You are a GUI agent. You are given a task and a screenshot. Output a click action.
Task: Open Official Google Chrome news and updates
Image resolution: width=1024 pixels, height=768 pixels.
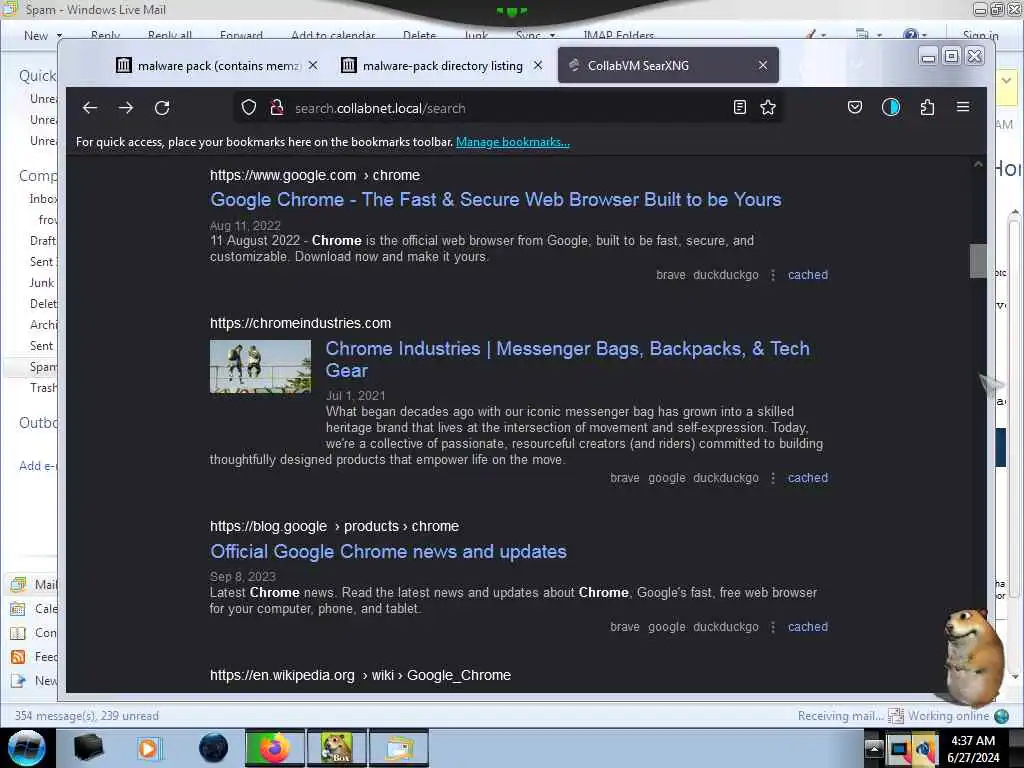[388, 551]
